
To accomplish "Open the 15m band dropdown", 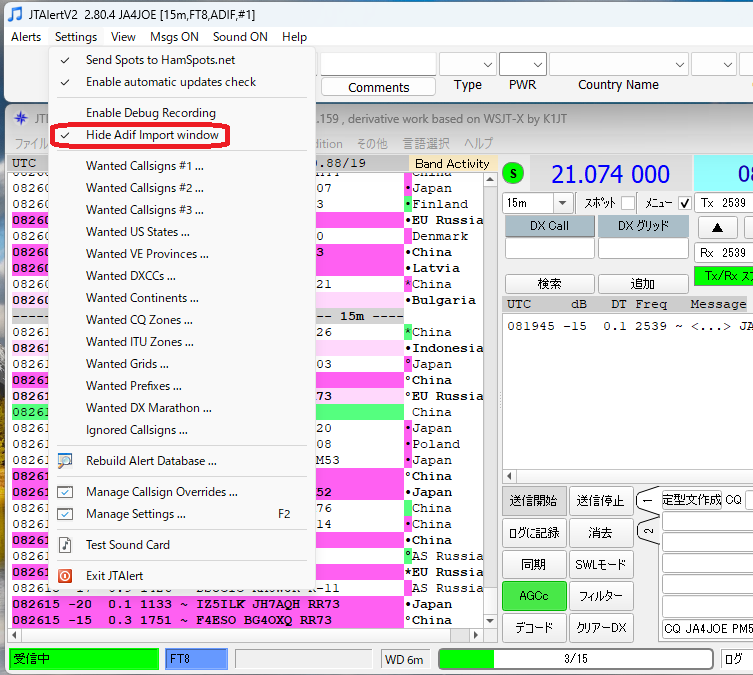I will pos(562,203).
